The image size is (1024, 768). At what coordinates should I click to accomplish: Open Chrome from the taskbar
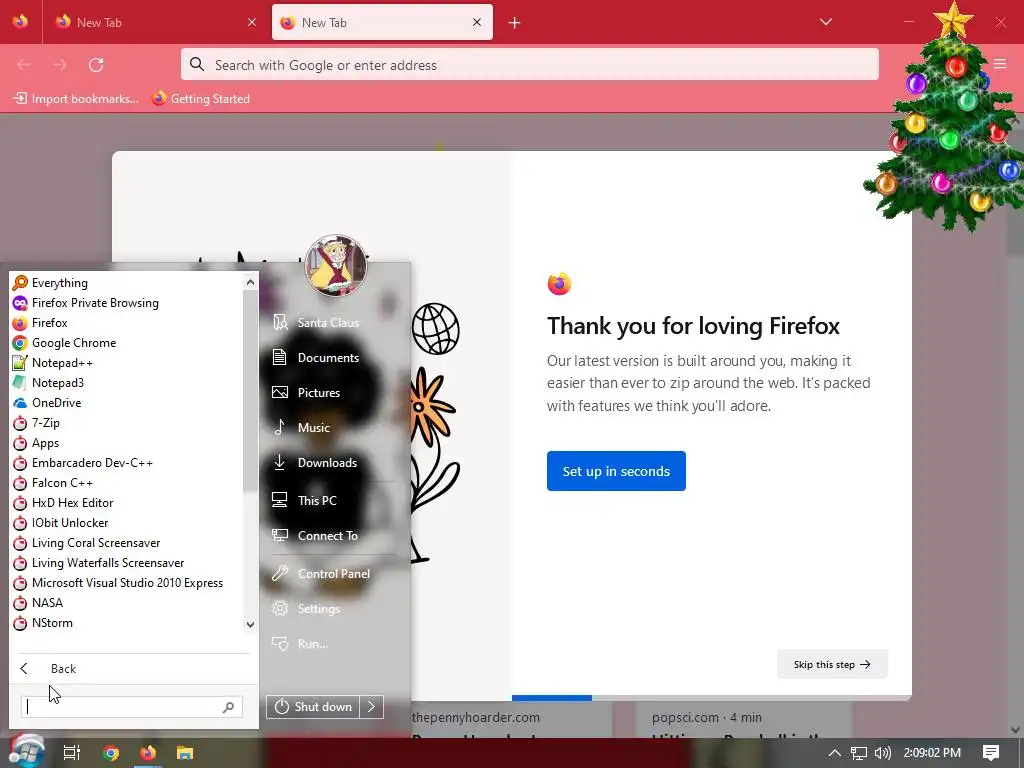tap(111, 753)
